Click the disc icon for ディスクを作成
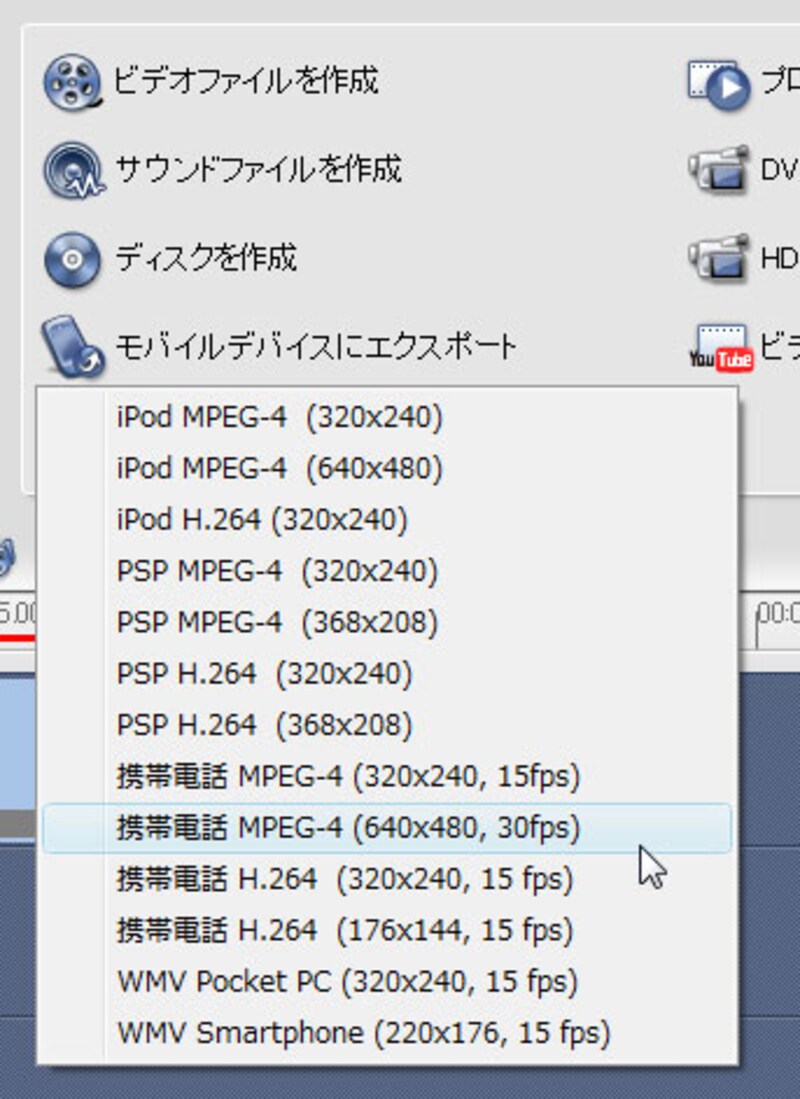Screen dimensions: 800x1099 [72, 259]
